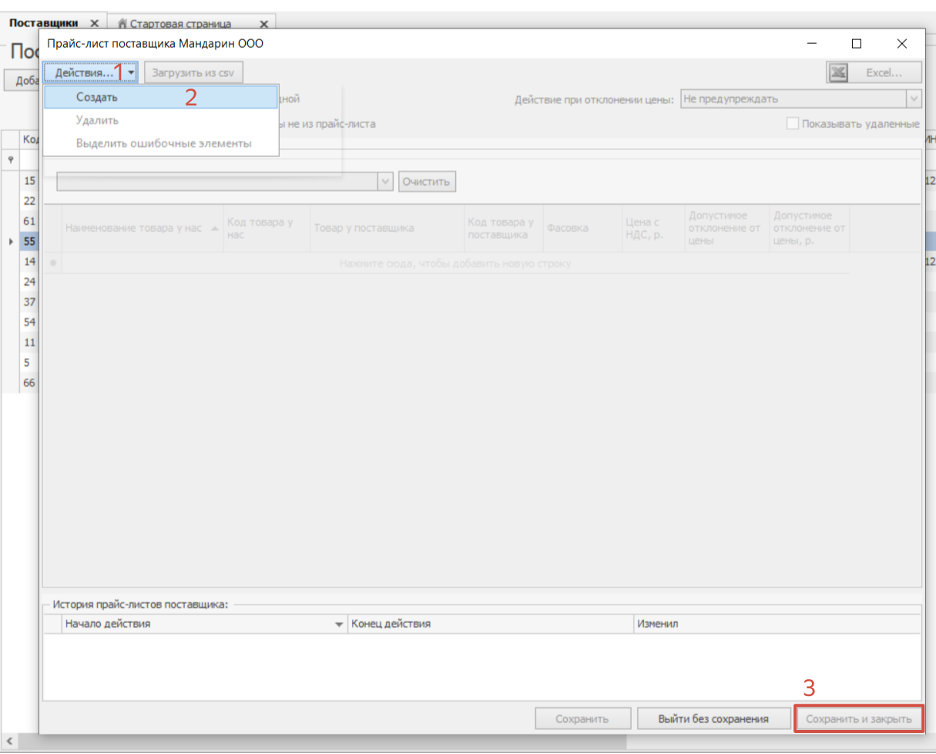The image size is (936, 754).
Task: Toggle the Показывать удаленные checkbox
Action: (792, 124)
